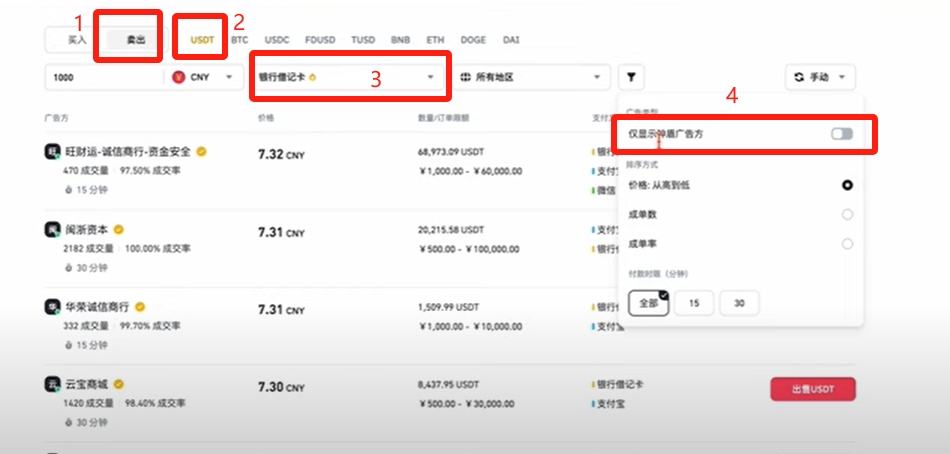Click the red CNY currency icon

tap(179, 77)
